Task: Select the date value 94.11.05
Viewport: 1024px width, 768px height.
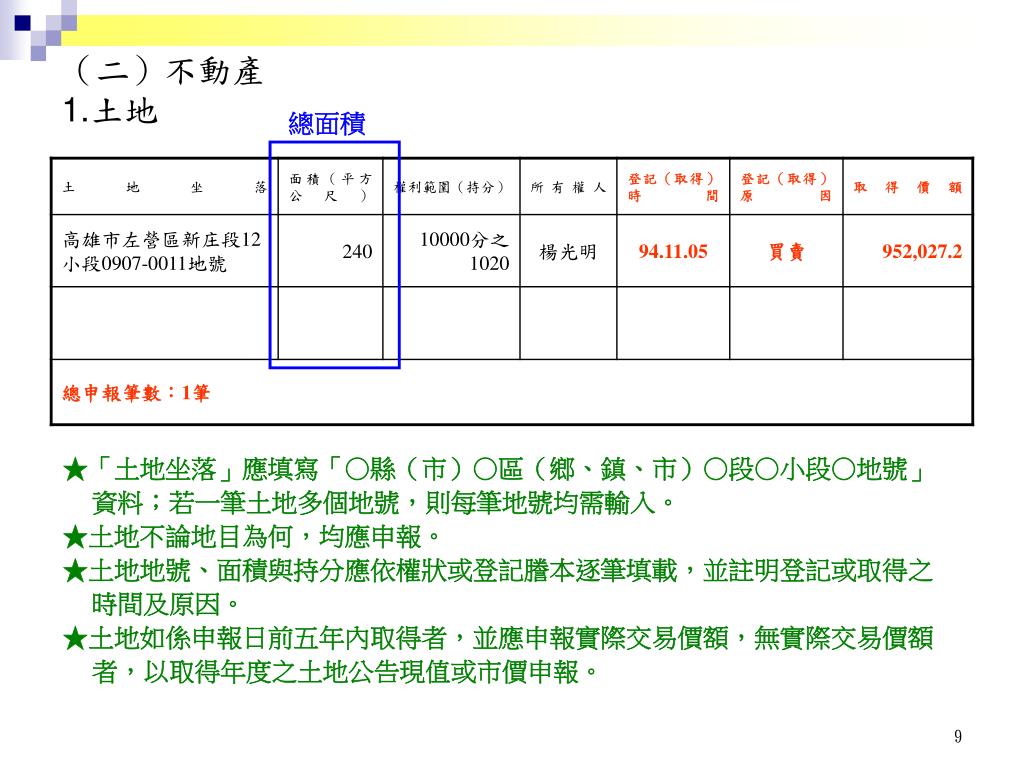Action: tap(673, 251)
